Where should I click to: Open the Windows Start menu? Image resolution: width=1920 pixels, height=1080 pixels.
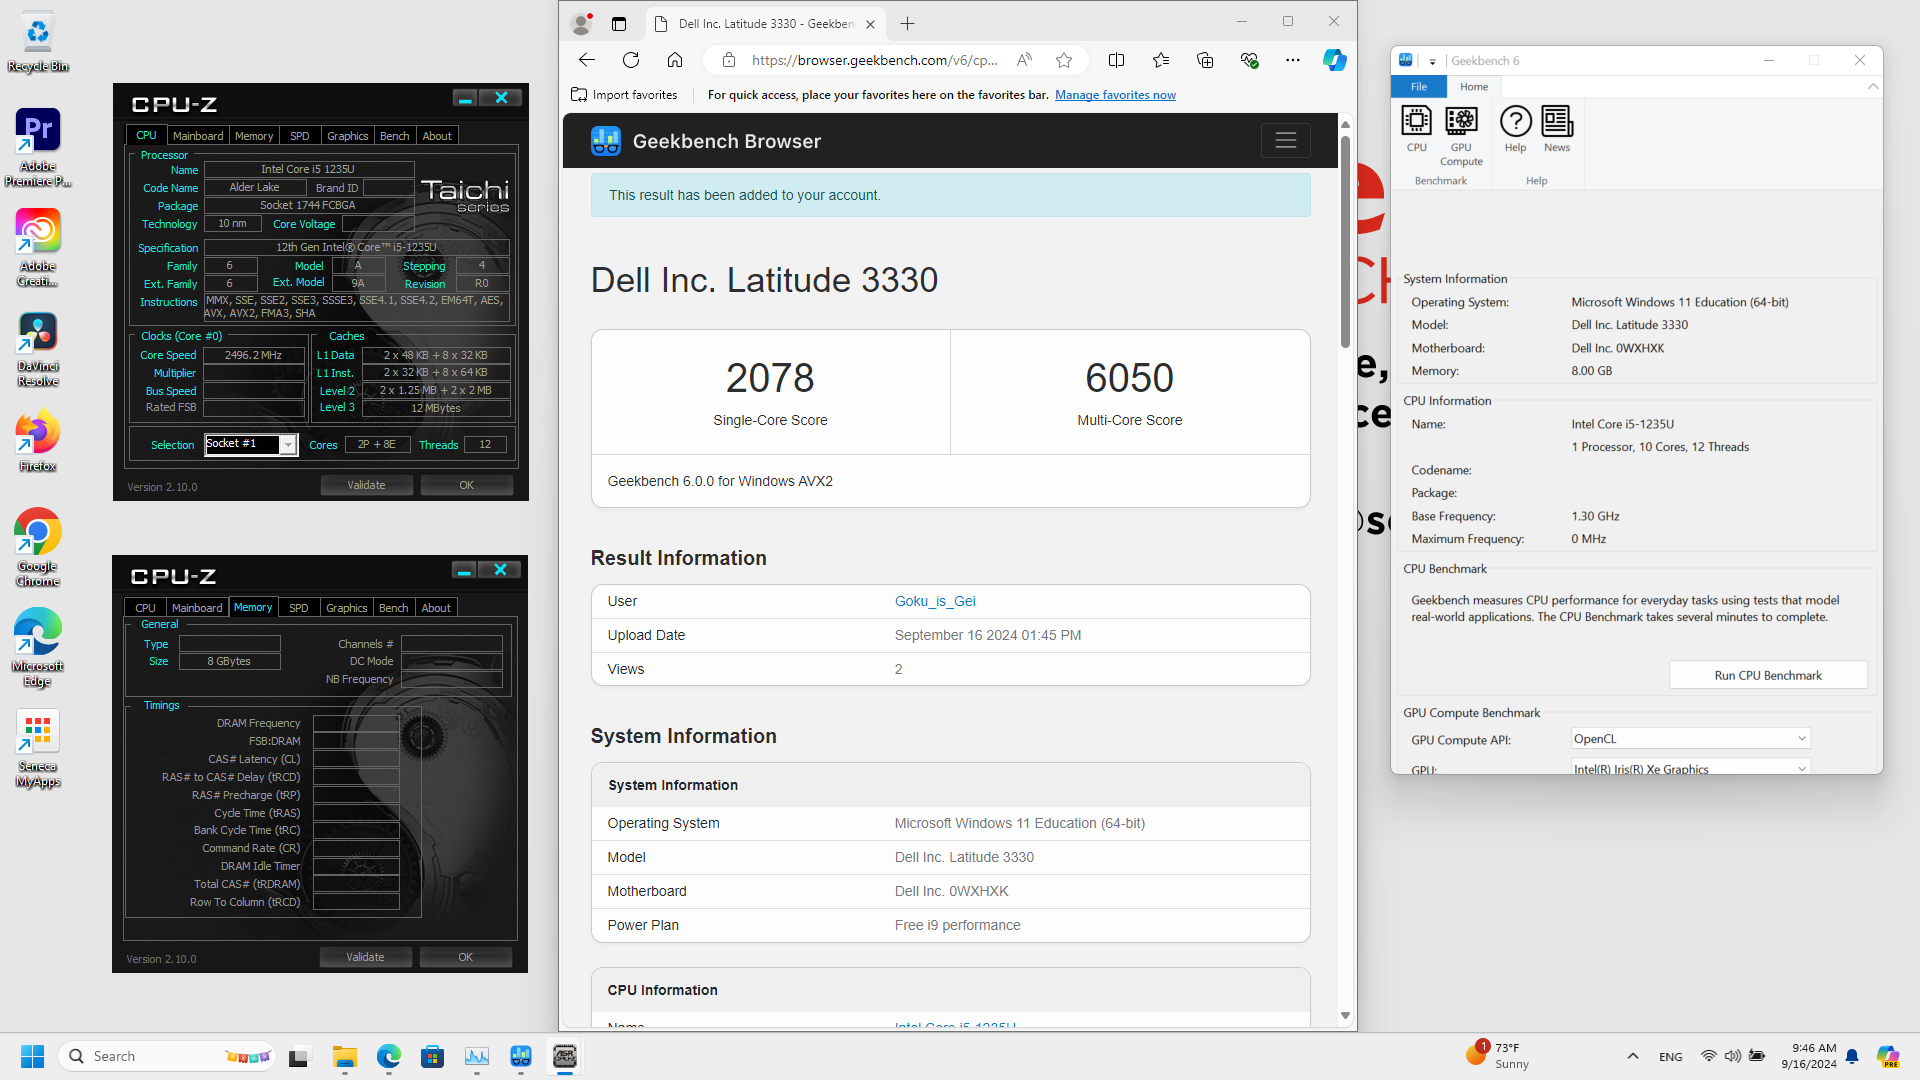pos(32,1056)
